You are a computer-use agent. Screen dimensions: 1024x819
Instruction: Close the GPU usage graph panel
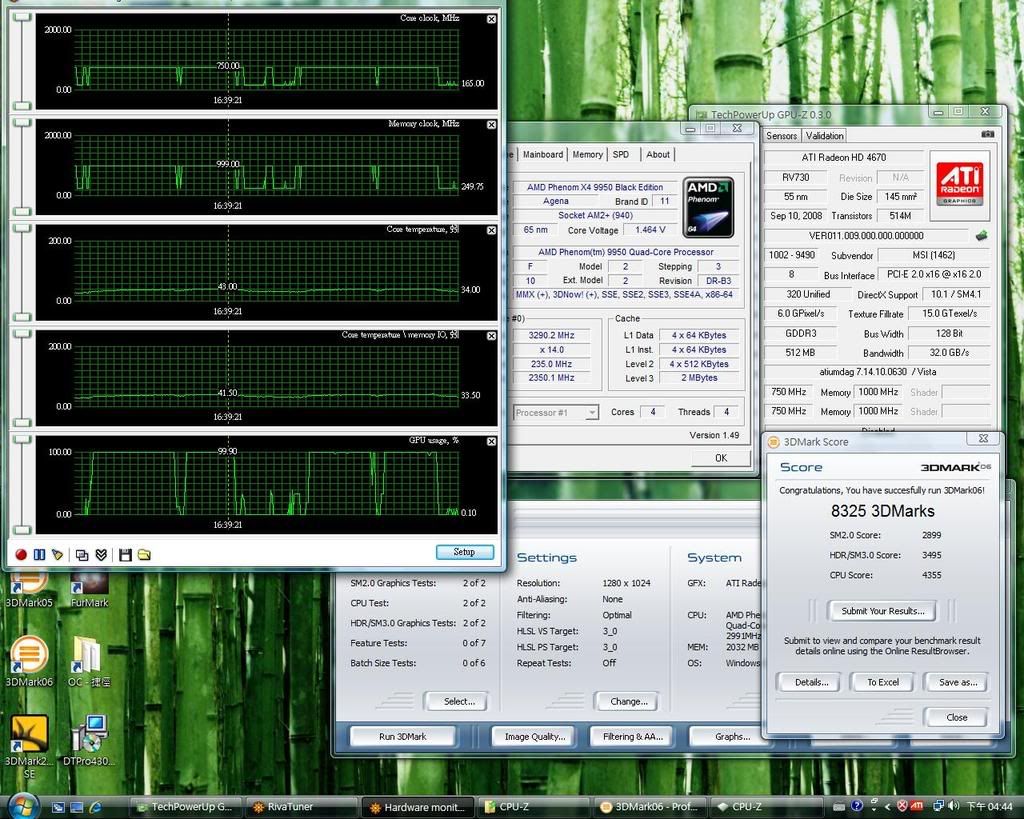pyautogui.click(x=491, y=441)
